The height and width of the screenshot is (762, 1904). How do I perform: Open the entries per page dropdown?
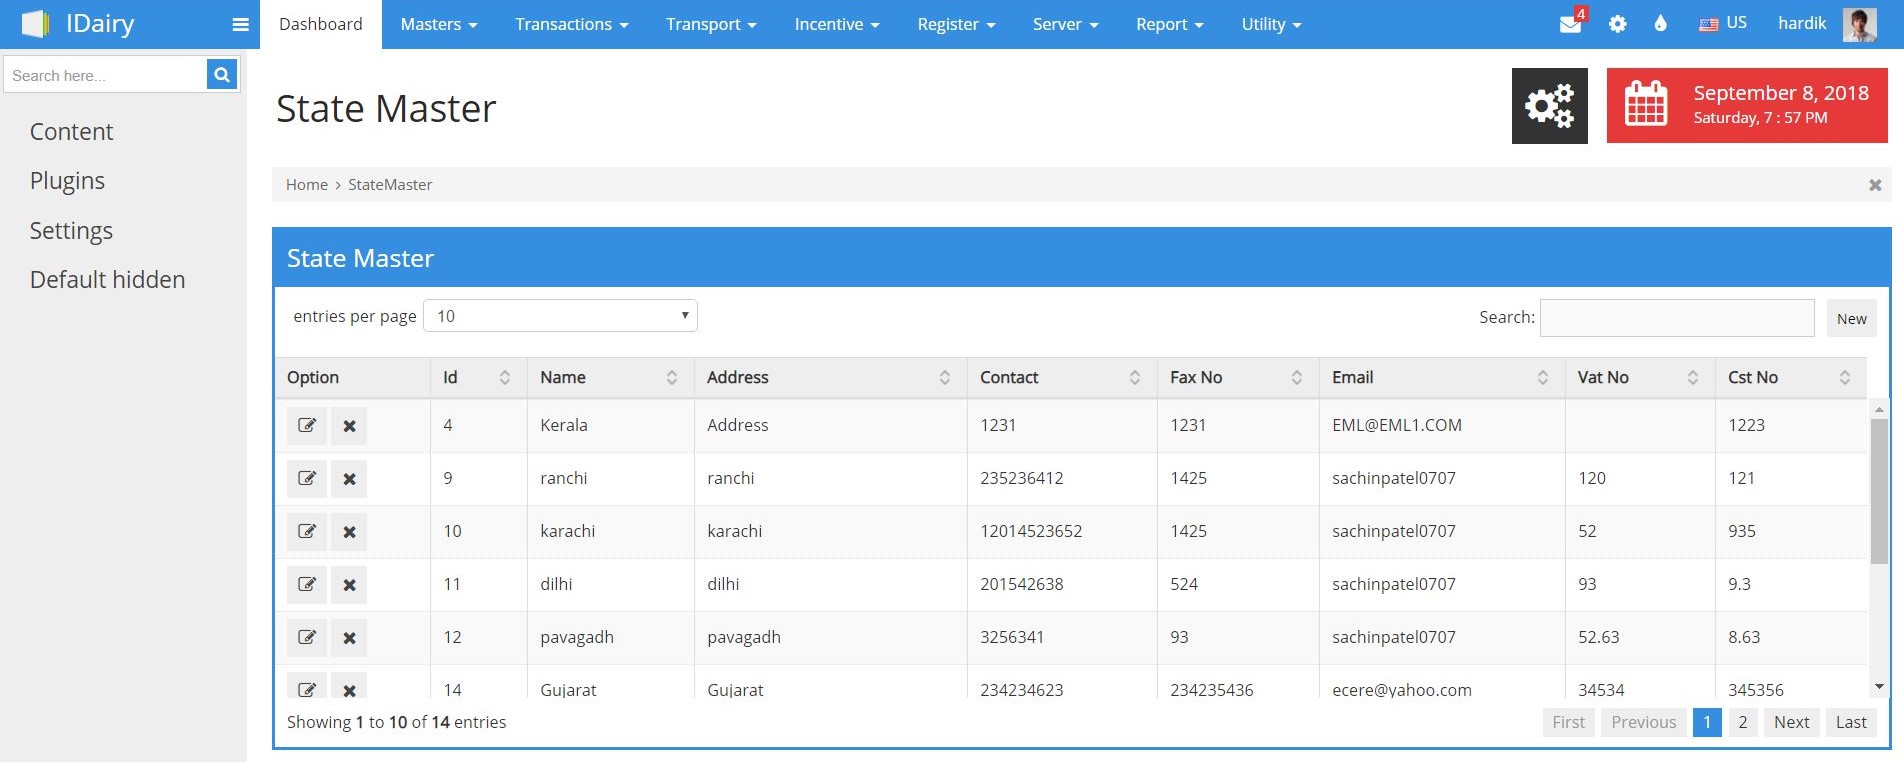point(560,316)
